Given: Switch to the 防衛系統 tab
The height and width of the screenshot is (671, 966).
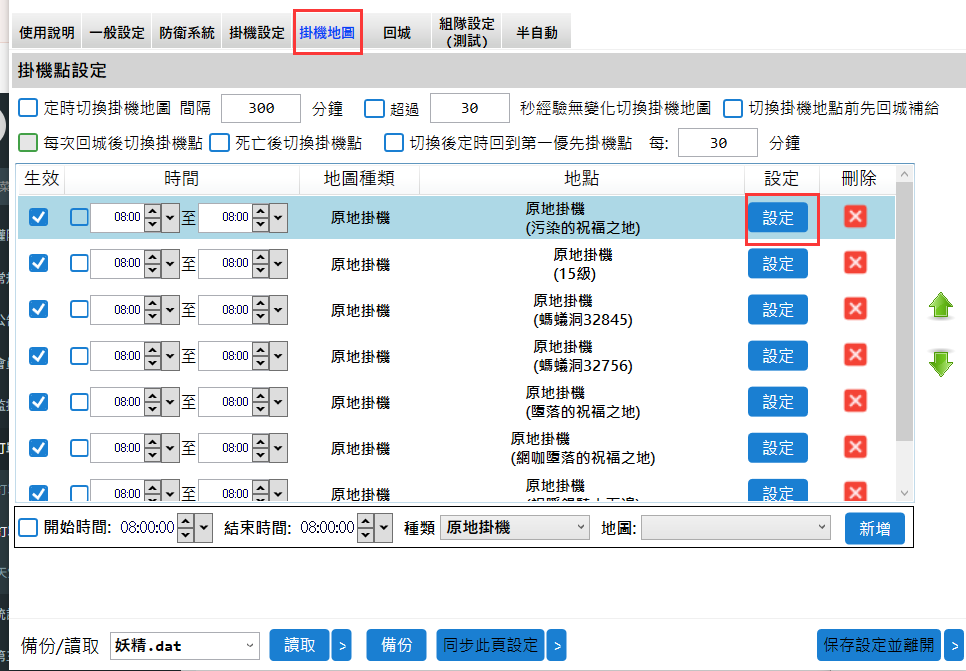Looking at the screenshot, I should [x=187, y=32].
